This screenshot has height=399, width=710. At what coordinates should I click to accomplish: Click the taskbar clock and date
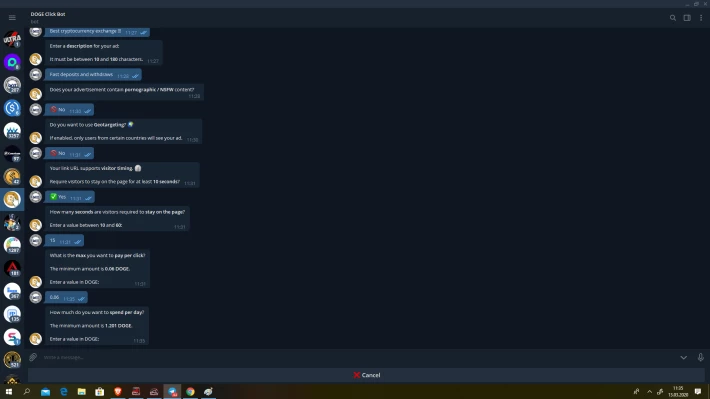(x=678, y=392)
